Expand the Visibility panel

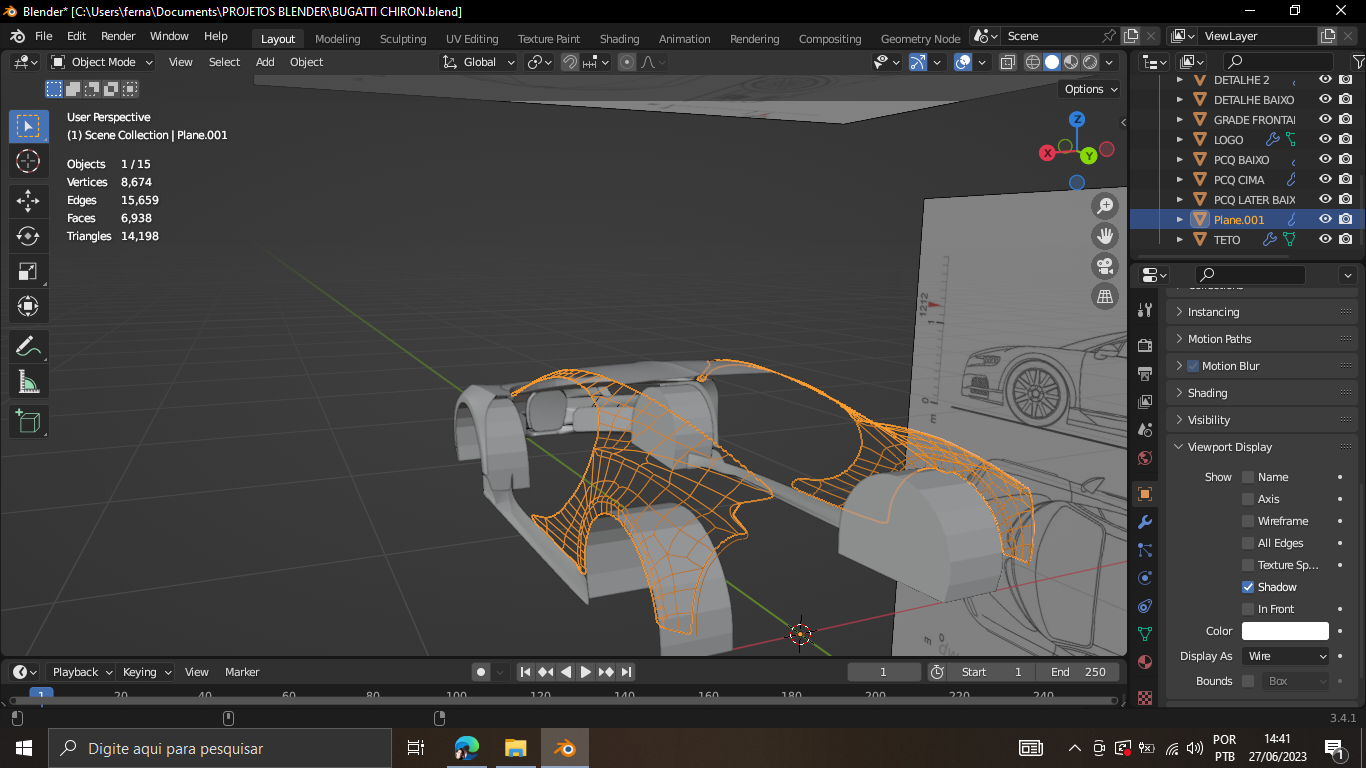(x=1209, y=420)
